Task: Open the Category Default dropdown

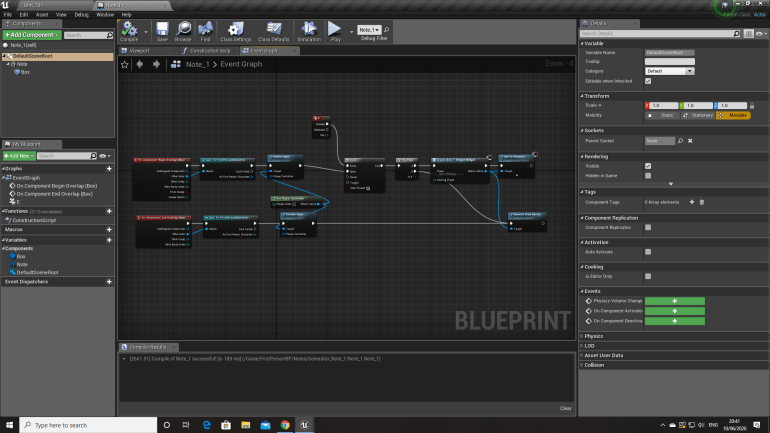Action: coord(669,71)
